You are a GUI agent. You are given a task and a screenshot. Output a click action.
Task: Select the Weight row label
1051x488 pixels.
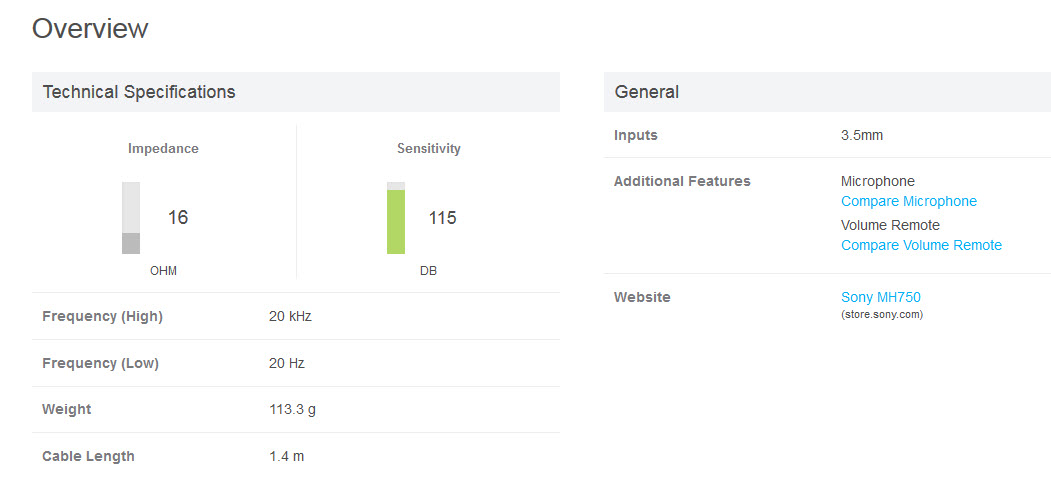[x=66, y=410]
